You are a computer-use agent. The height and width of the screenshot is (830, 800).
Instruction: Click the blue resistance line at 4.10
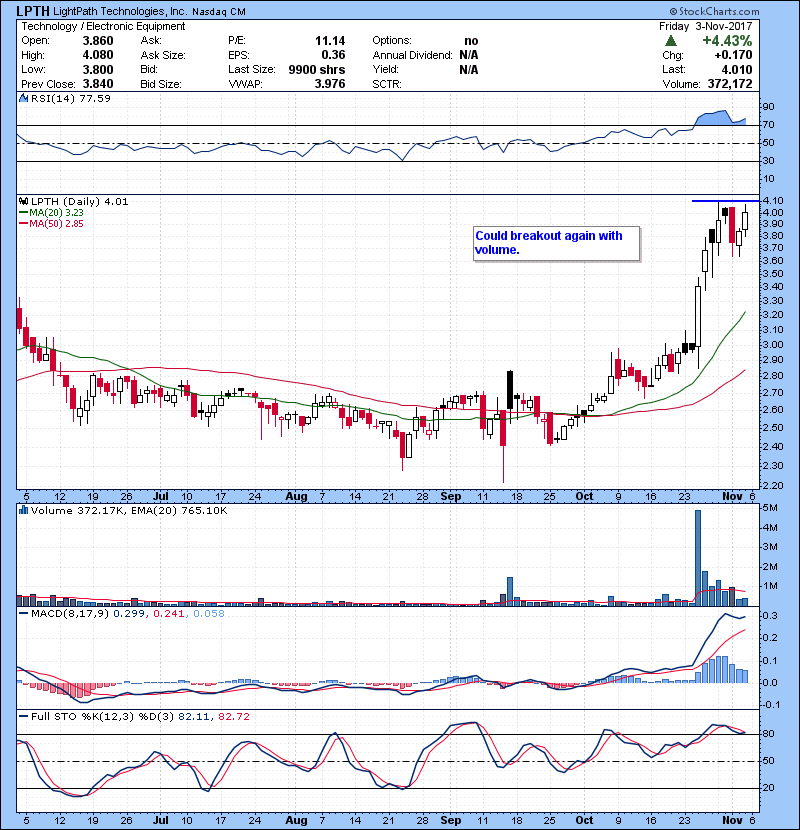click(x=725, y=201)
